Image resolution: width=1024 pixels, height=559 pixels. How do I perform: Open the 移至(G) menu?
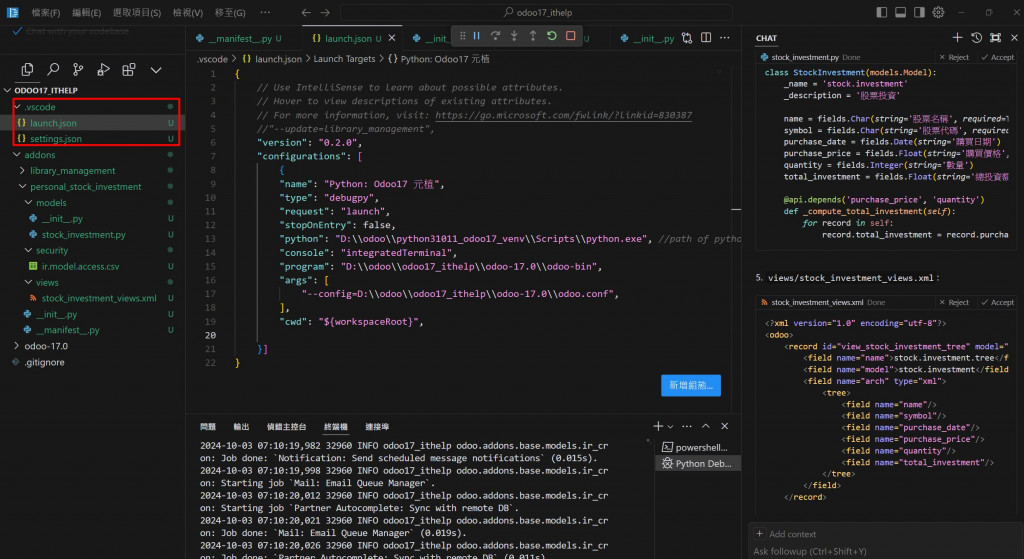tap(230, 12)
